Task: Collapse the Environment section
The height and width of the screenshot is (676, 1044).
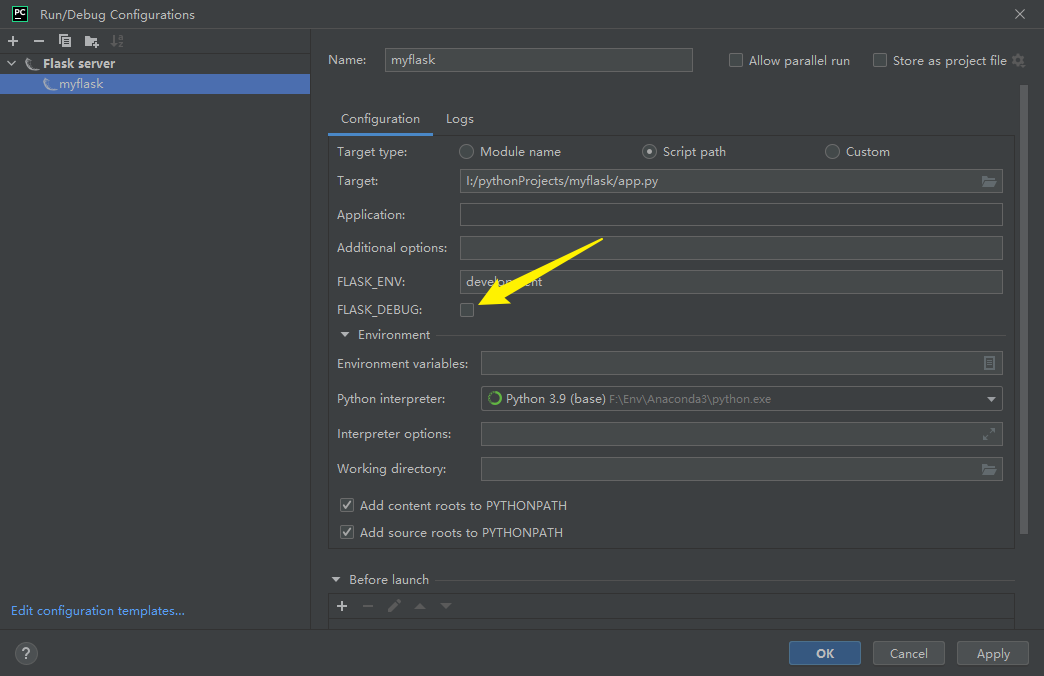Action: tap(345, 334)
